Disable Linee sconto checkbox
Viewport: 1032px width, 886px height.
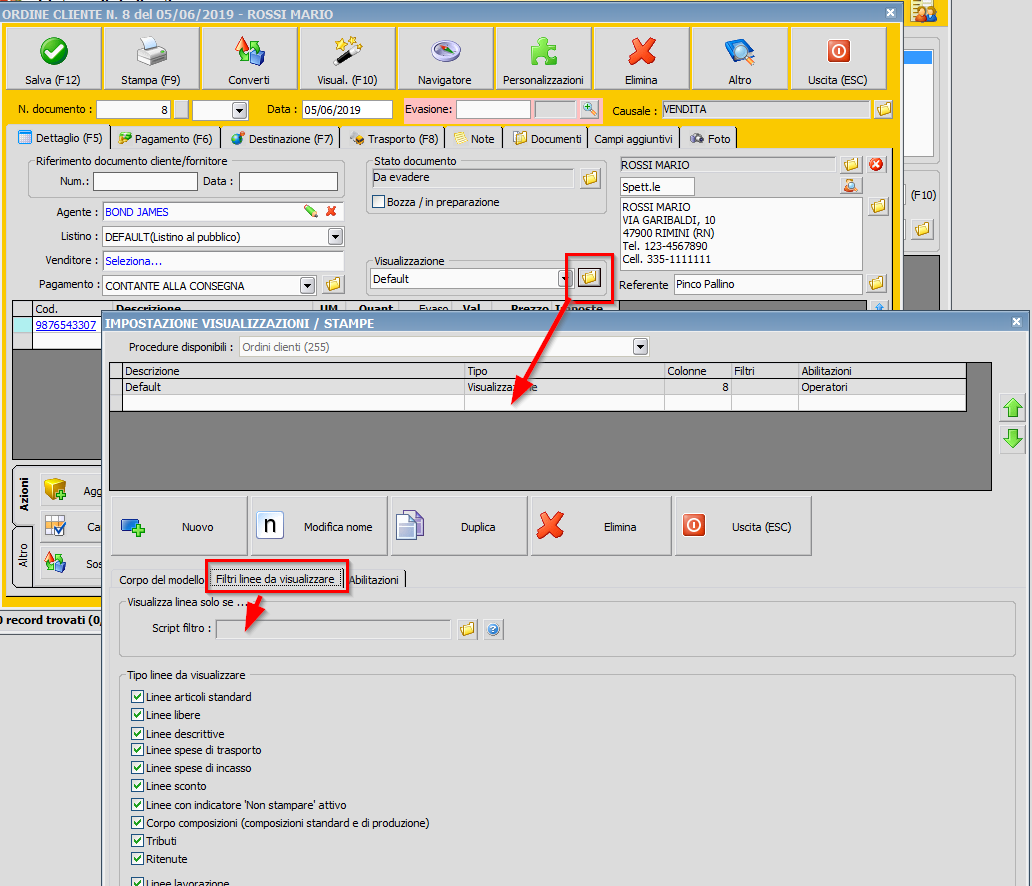tap(138, 785)
